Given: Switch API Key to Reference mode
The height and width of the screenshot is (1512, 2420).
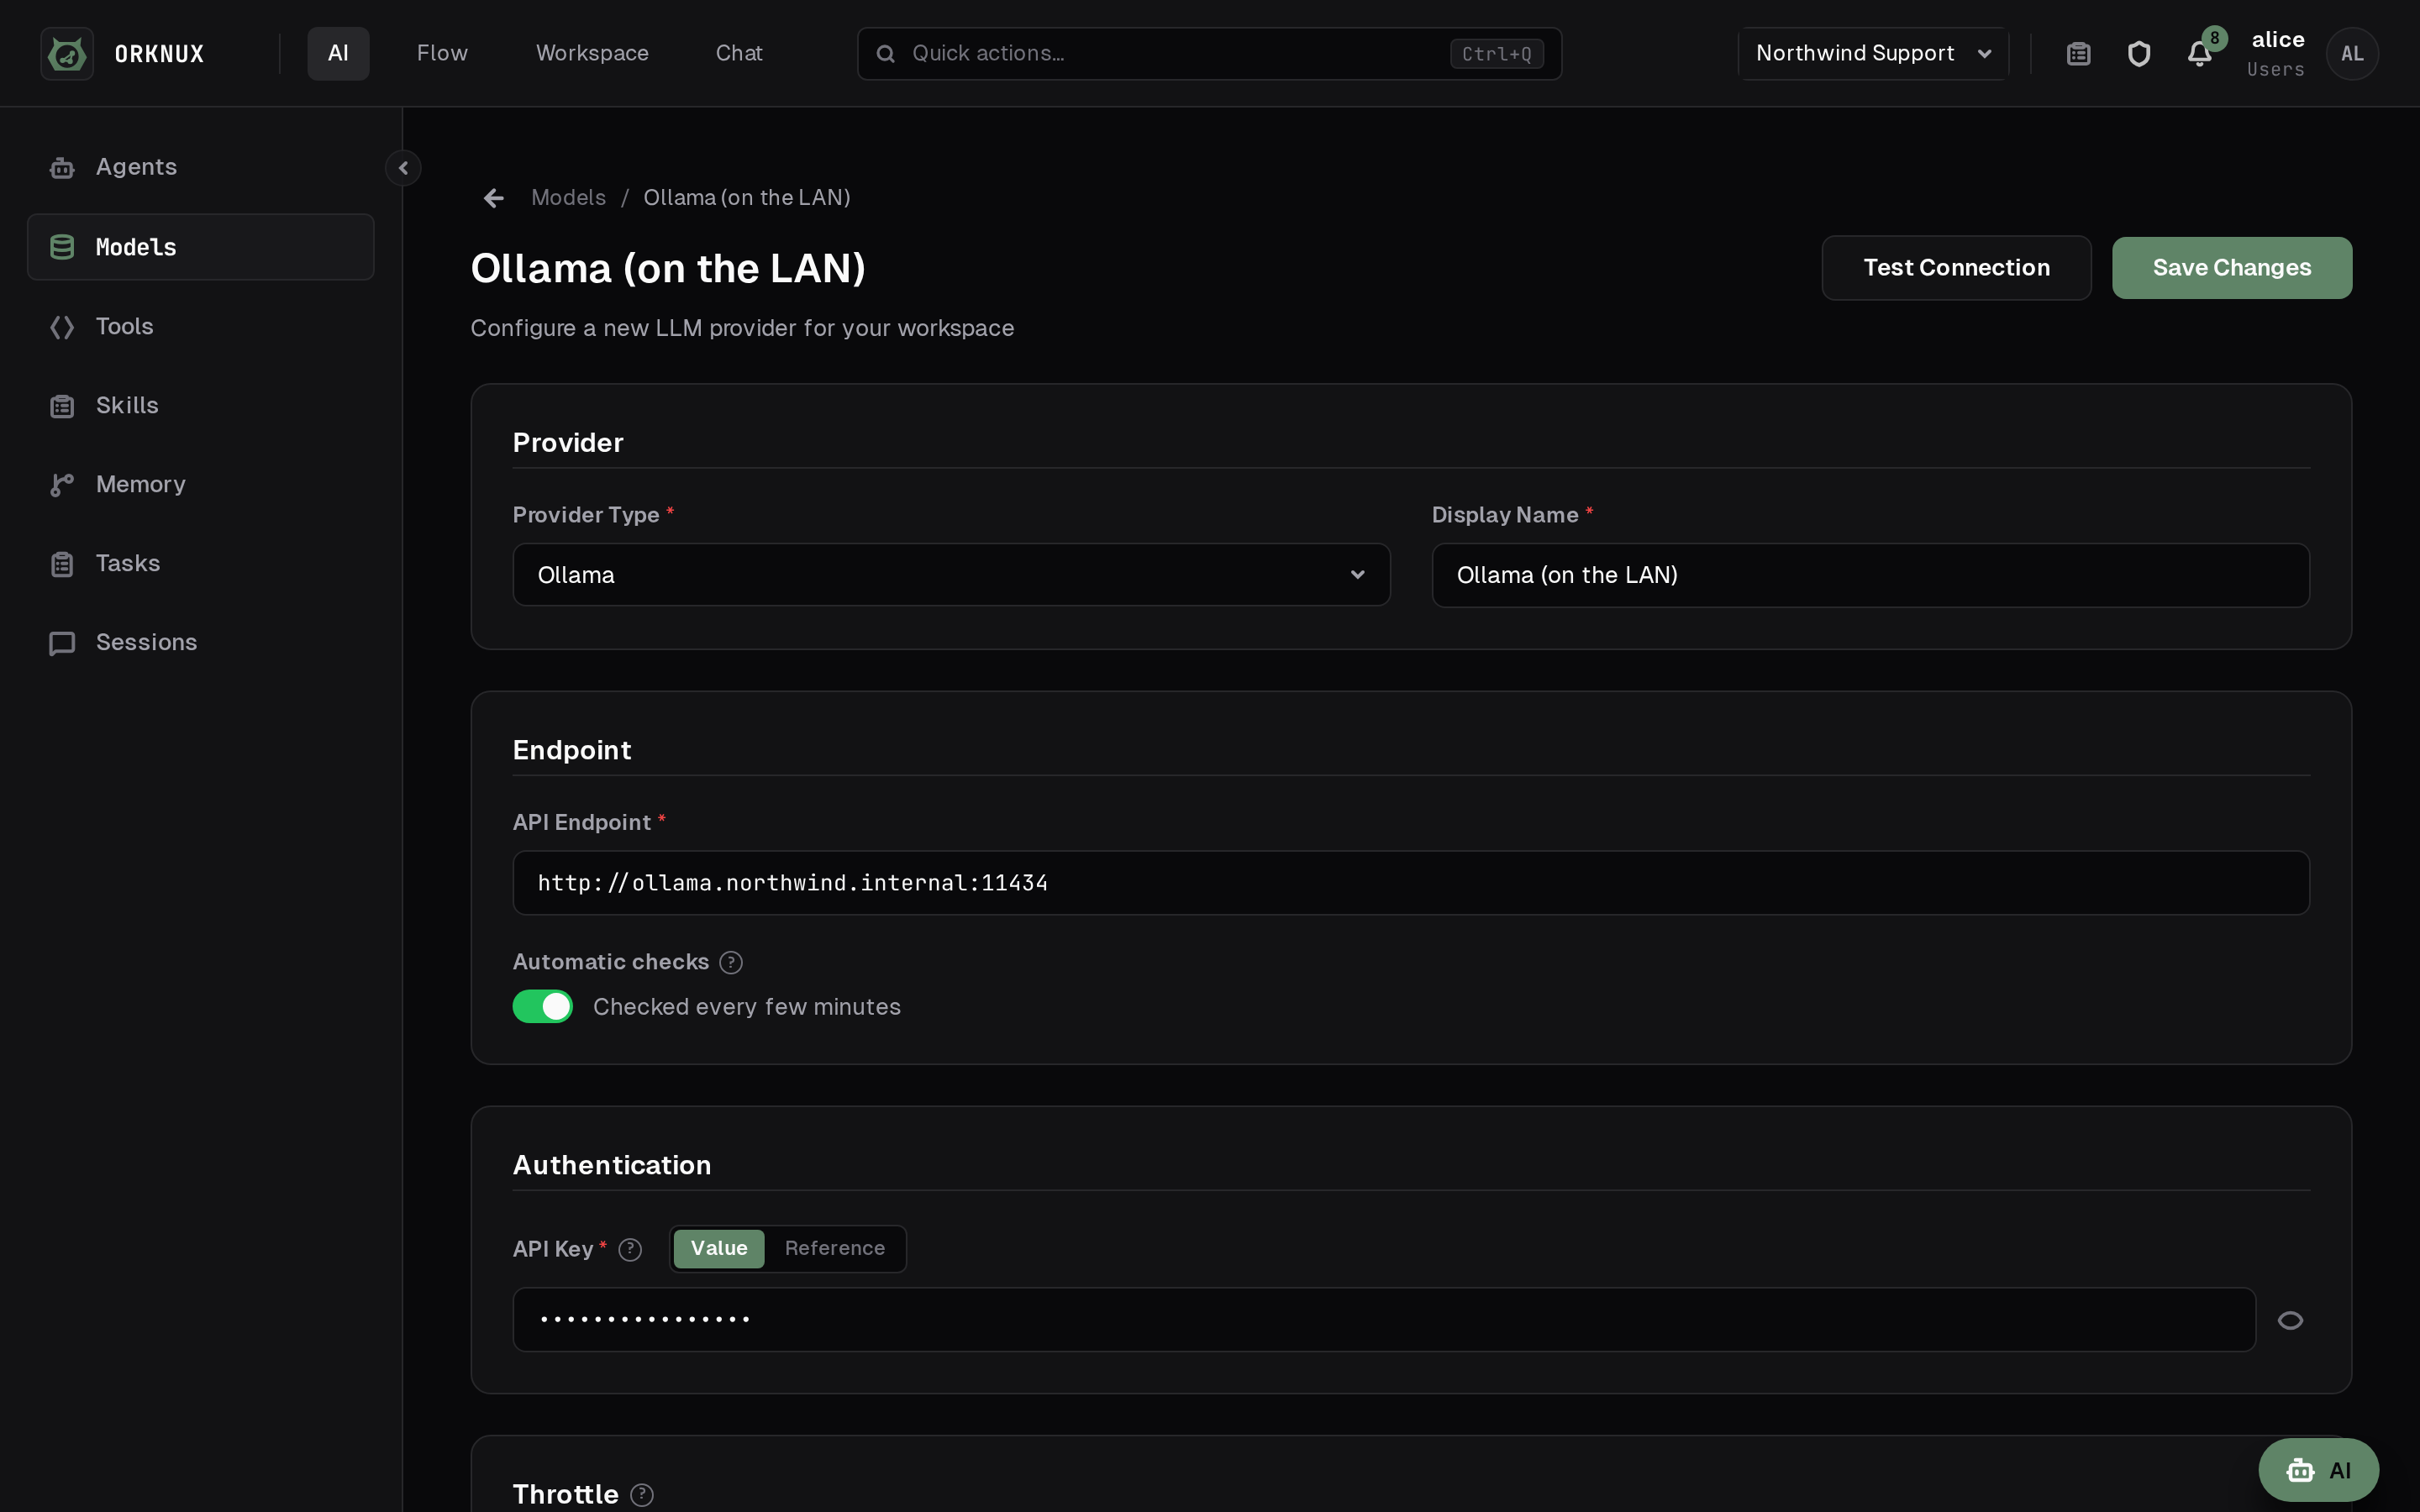Looking at the screenshot, I should 835,1248.
